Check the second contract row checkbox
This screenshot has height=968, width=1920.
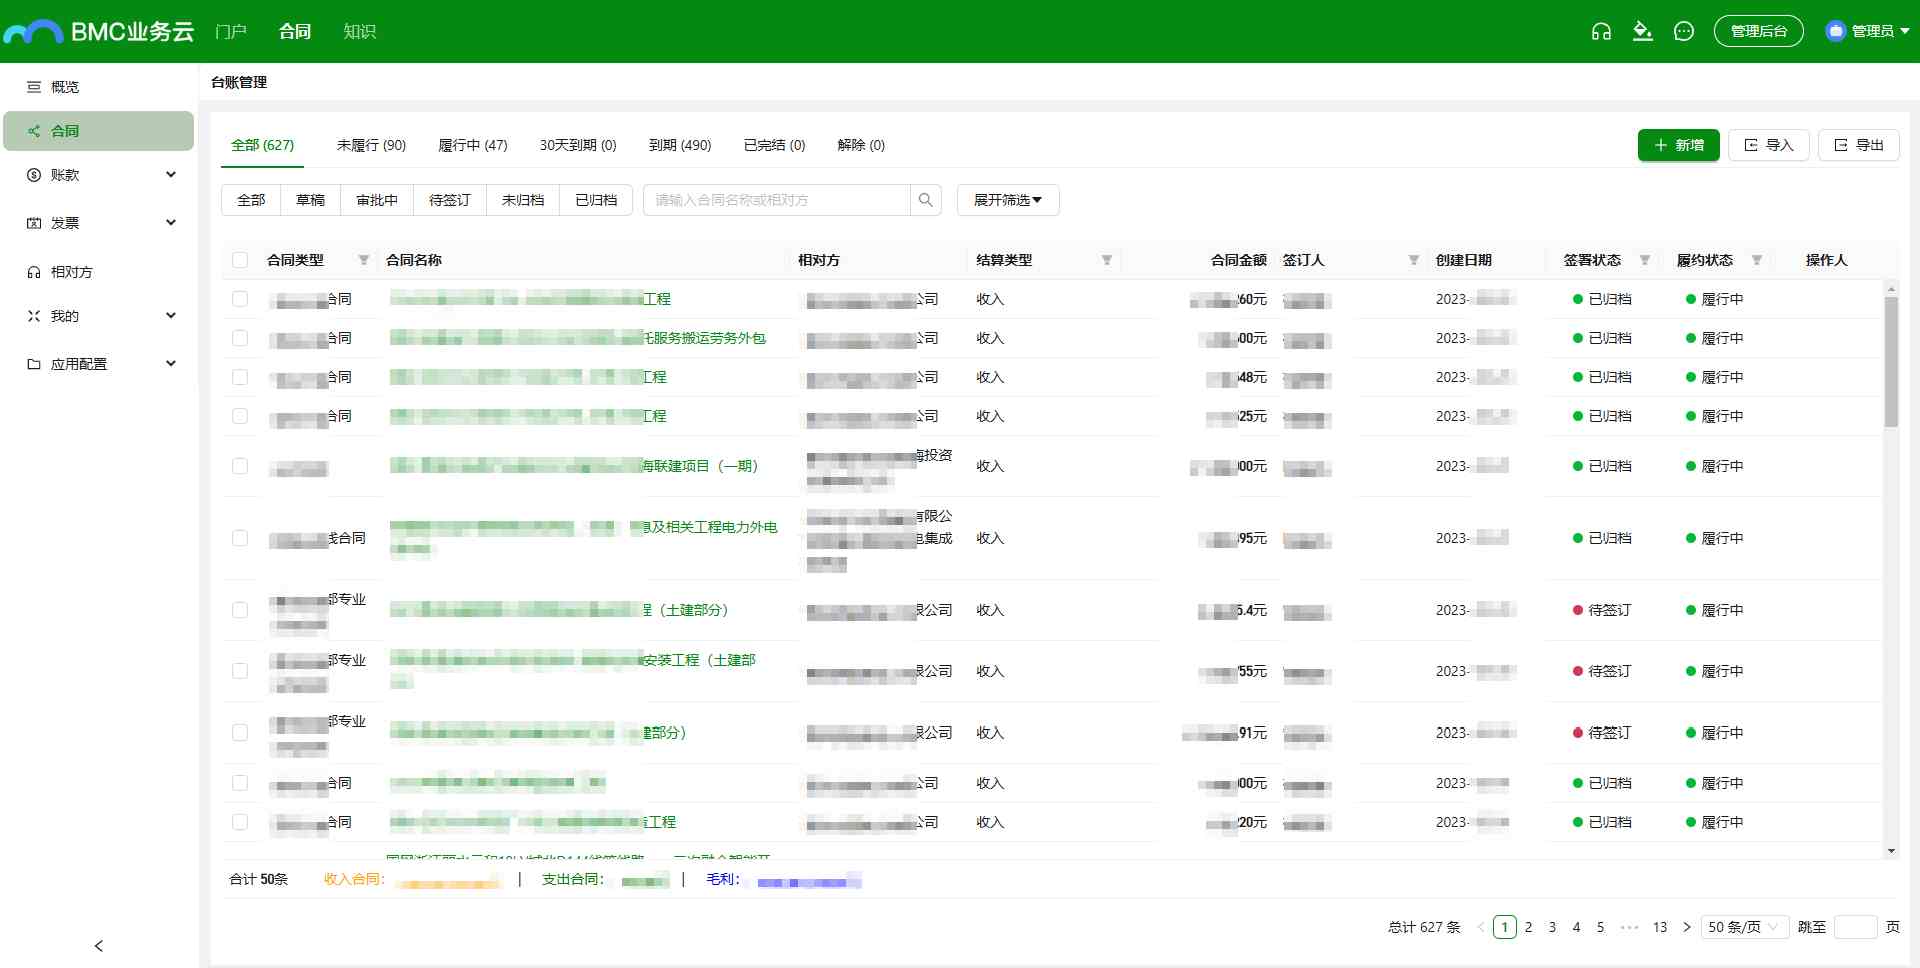click(x=240, y=338)
